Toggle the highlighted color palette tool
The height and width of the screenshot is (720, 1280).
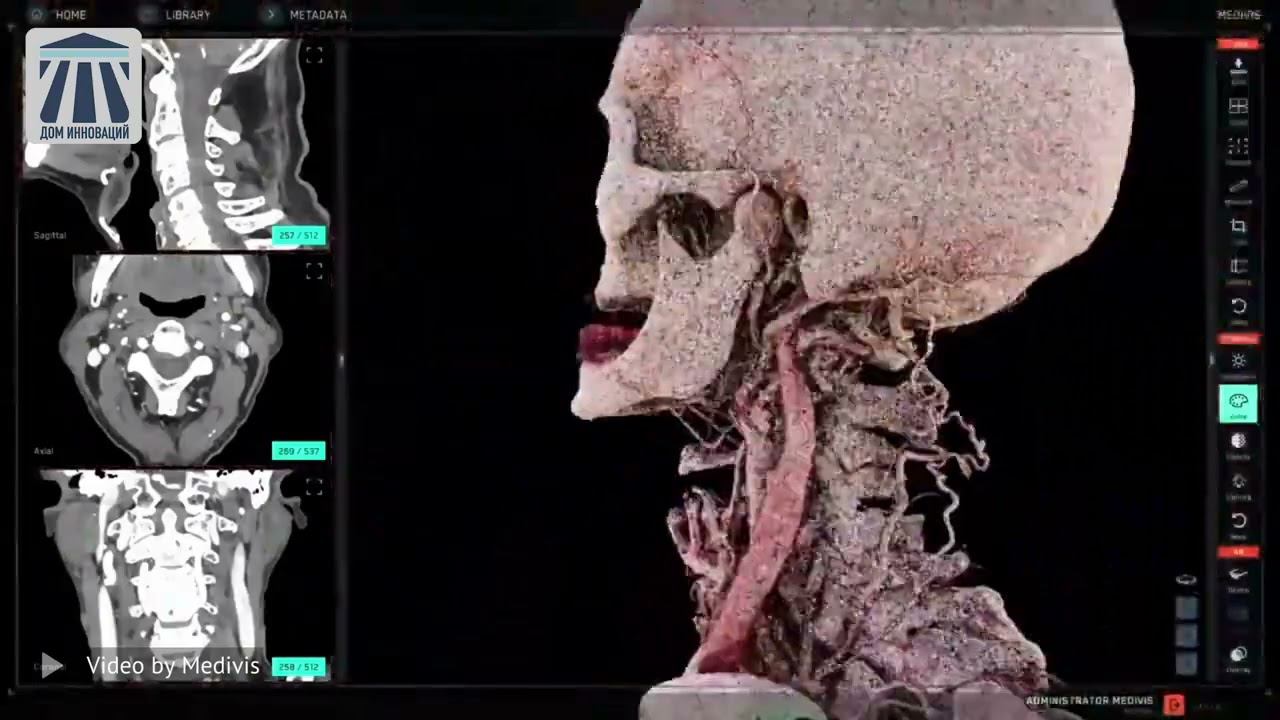[1238, 403]
